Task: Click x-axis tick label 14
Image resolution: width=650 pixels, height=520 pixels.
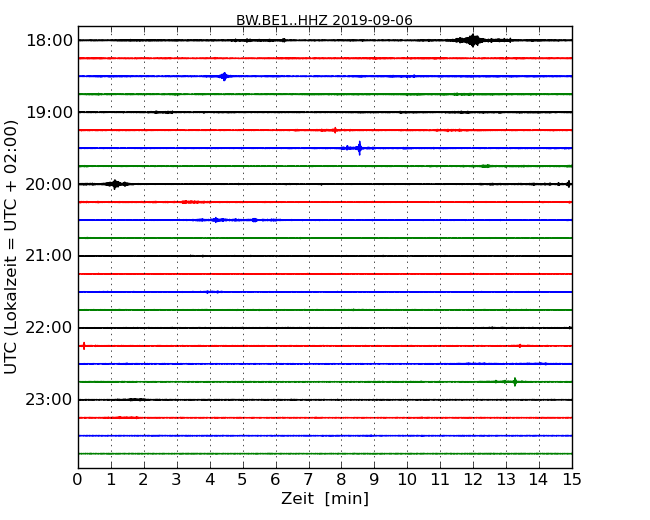Action: (x=539, y=479)
